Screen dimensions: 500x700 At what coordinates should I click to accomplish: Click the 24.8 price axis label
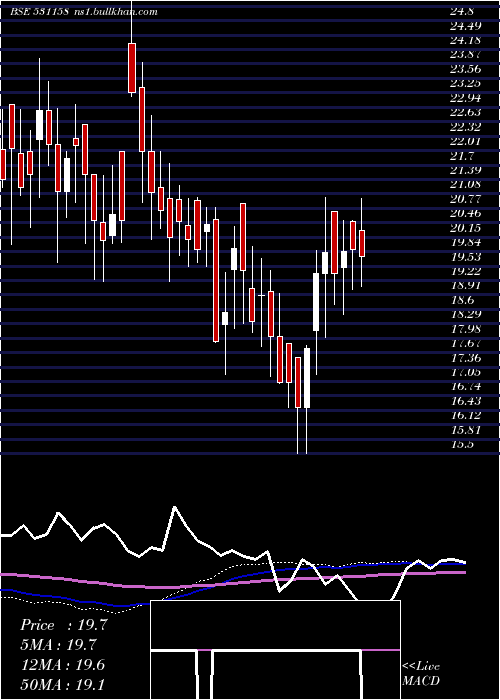pos(462,12)
